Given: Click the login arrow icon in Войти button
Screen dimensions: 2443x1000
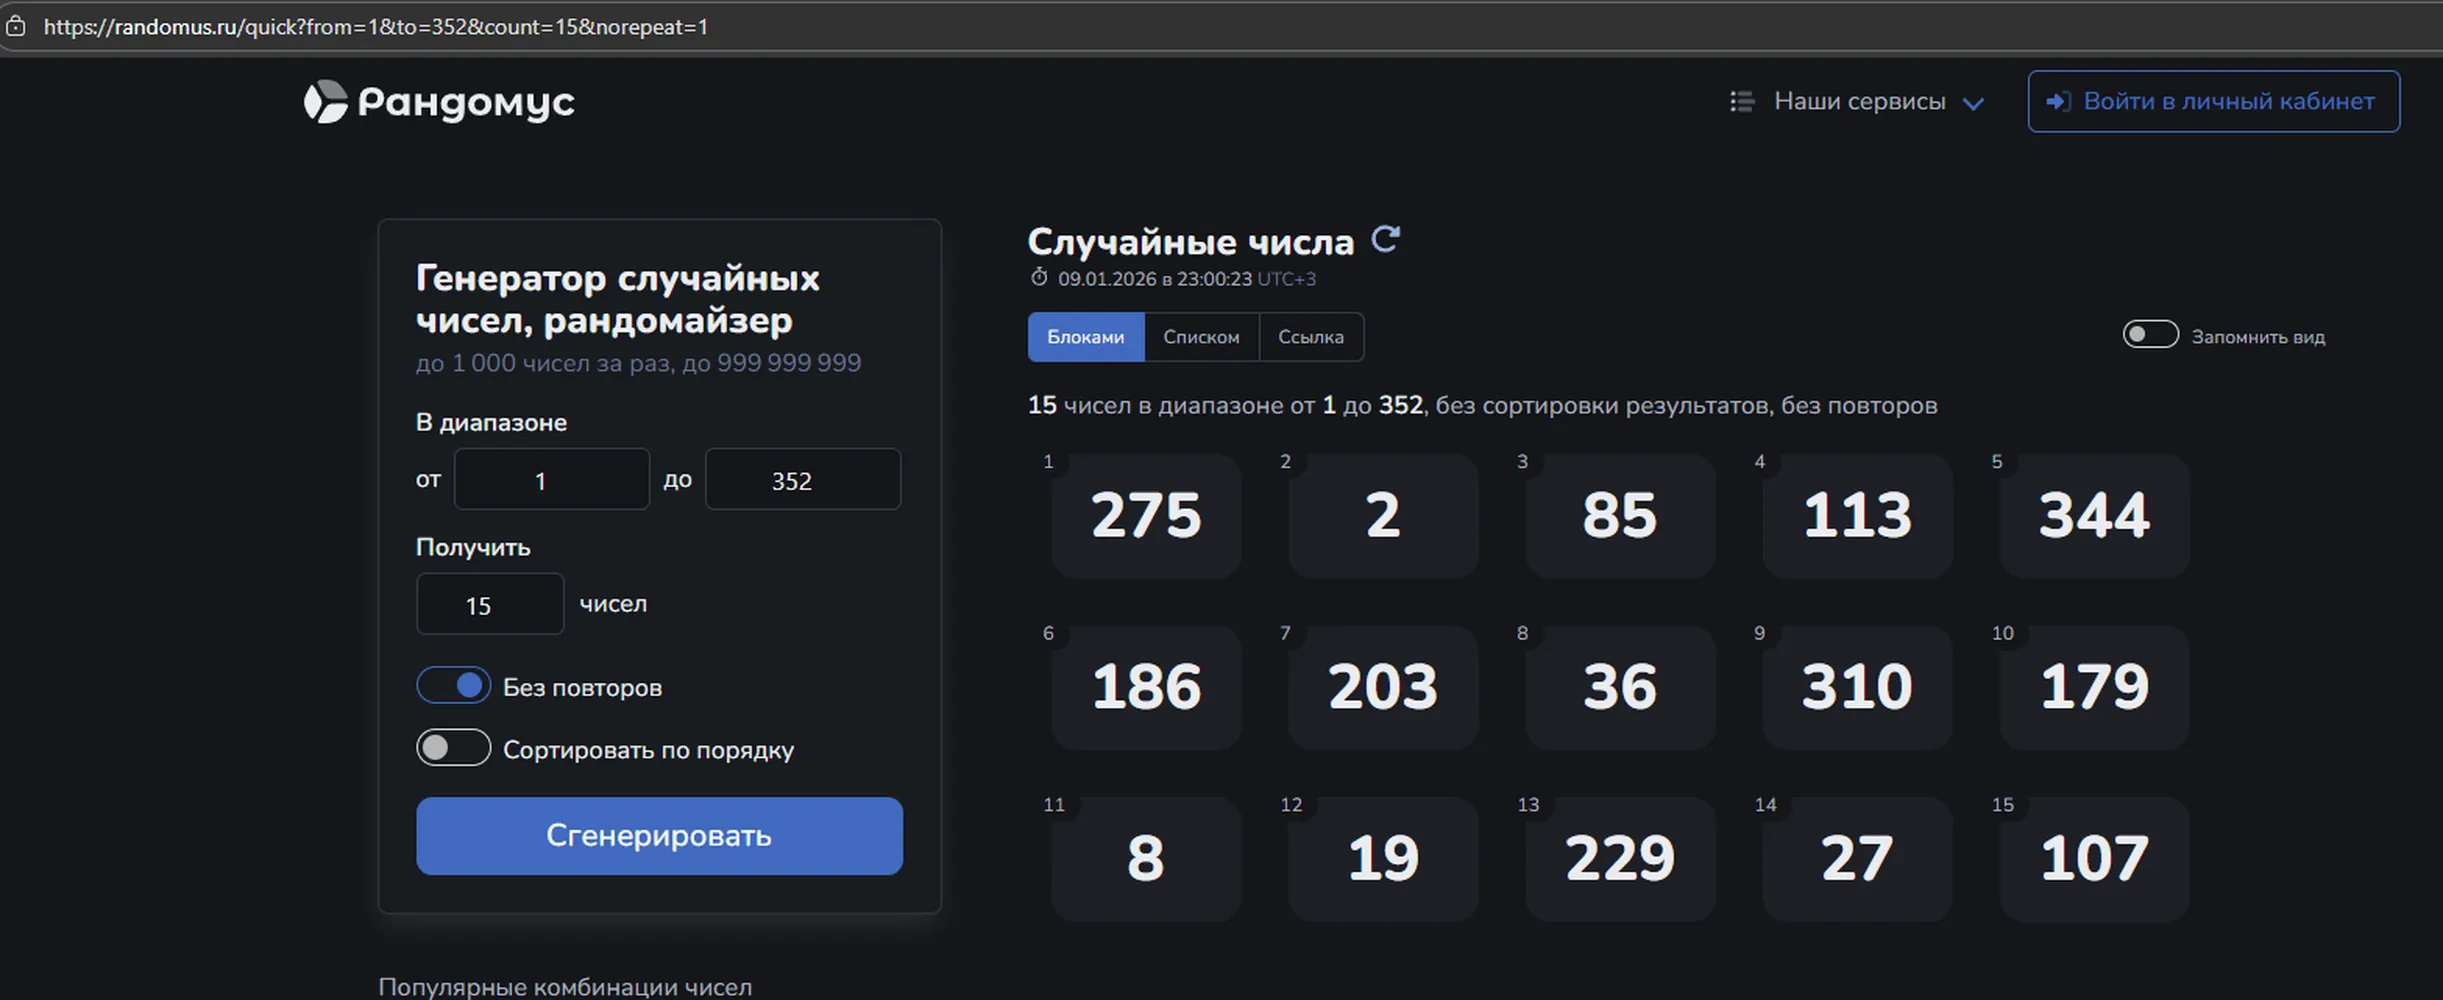Looking at the screenshot, I should pos(2058,101).
